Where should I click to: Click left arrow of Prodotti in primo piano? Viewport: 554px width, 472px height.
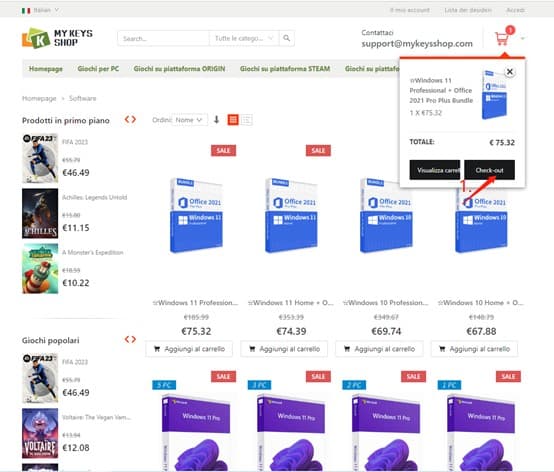[127, 119]
